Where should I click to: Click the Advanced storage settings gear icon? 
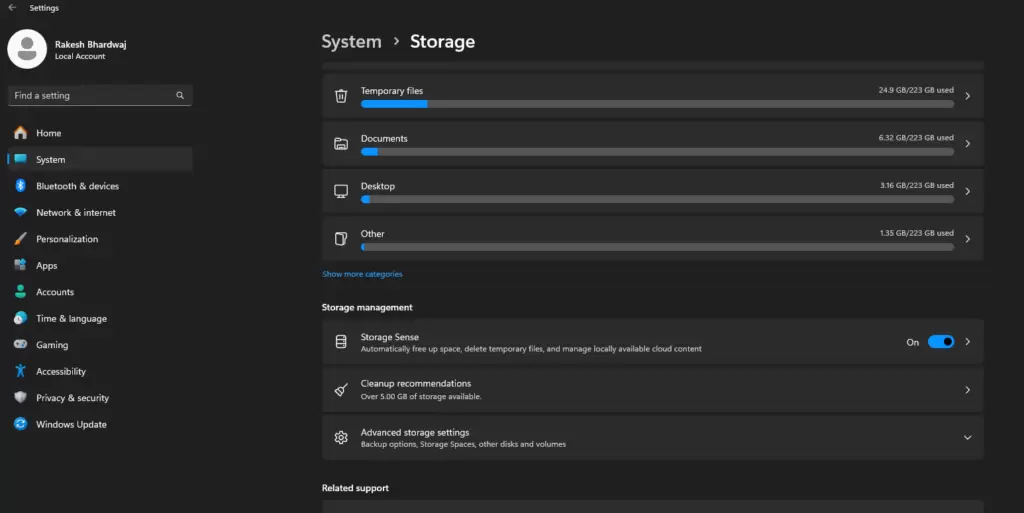(341, 438)
